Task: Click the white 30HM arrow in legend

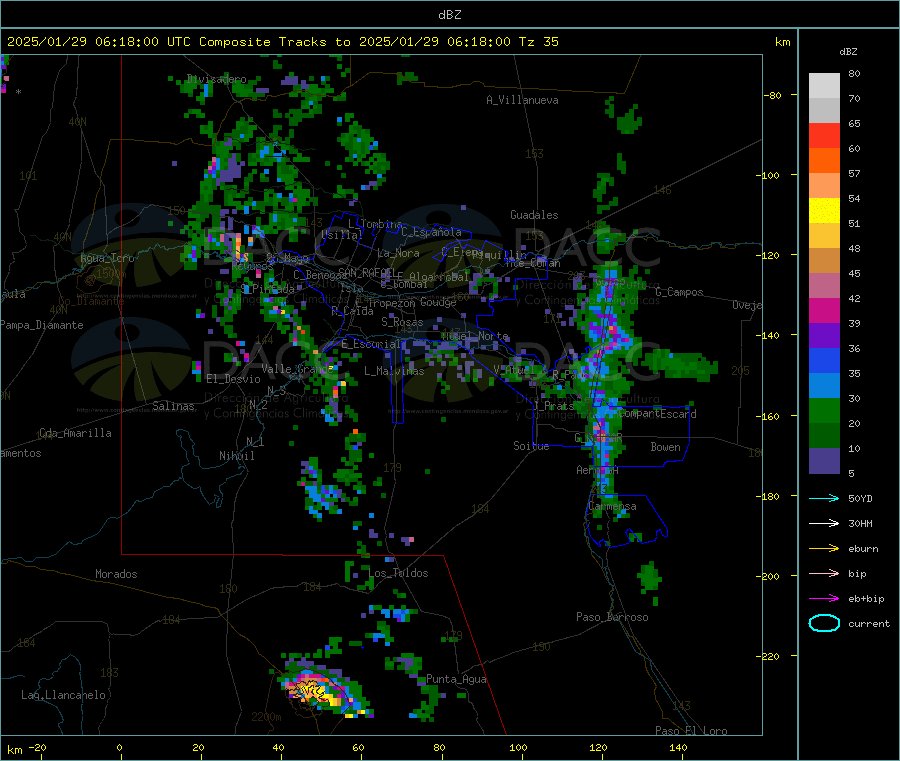Action: pos(824,523)
